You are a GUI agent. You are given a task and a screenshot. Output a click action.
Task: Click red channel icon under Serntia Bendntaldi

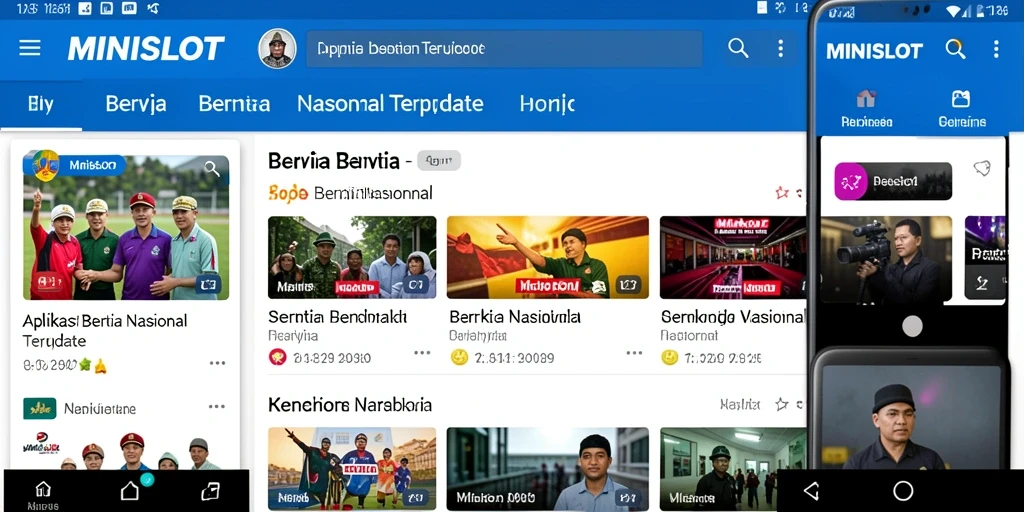point(278,357)
